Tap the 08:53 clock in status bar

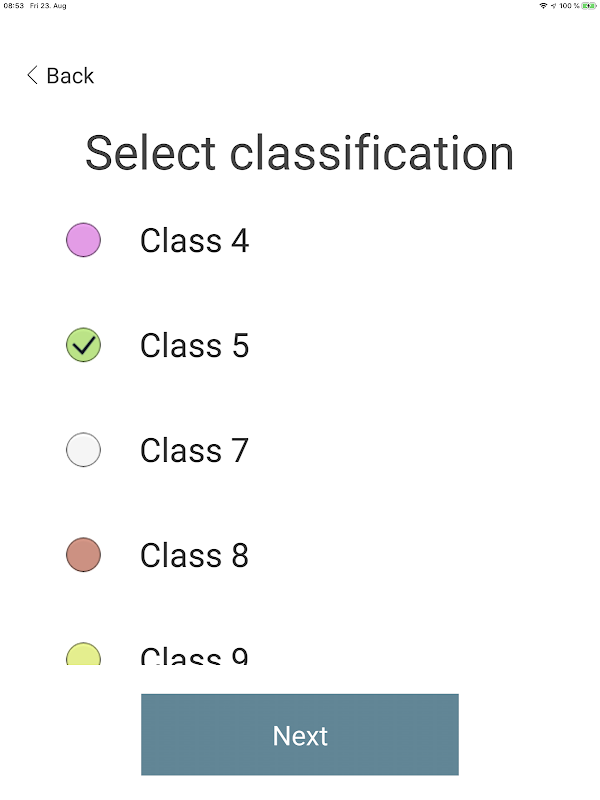point(13,6)
